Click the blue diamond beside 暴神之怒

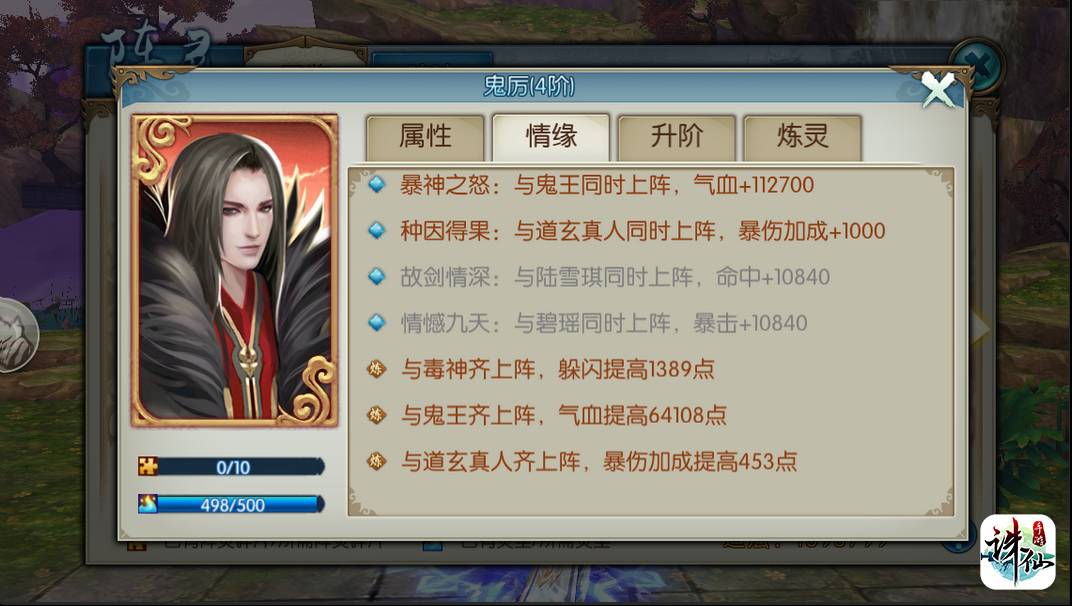click(377, 185)
